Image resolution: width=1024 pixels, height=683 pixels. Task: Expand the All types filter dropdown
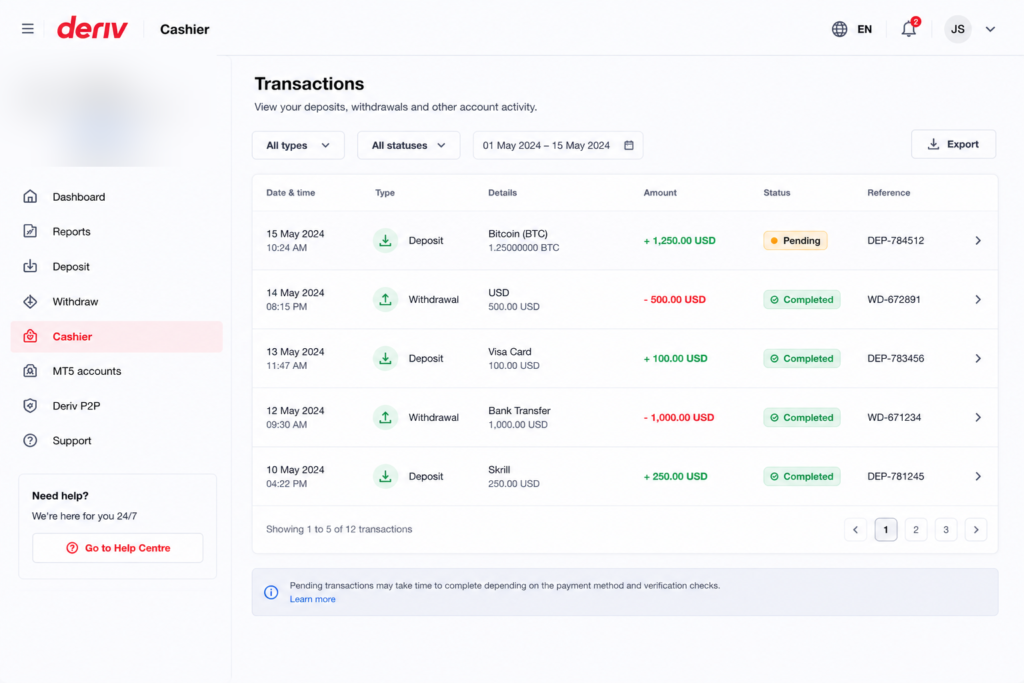coord(298,145)
